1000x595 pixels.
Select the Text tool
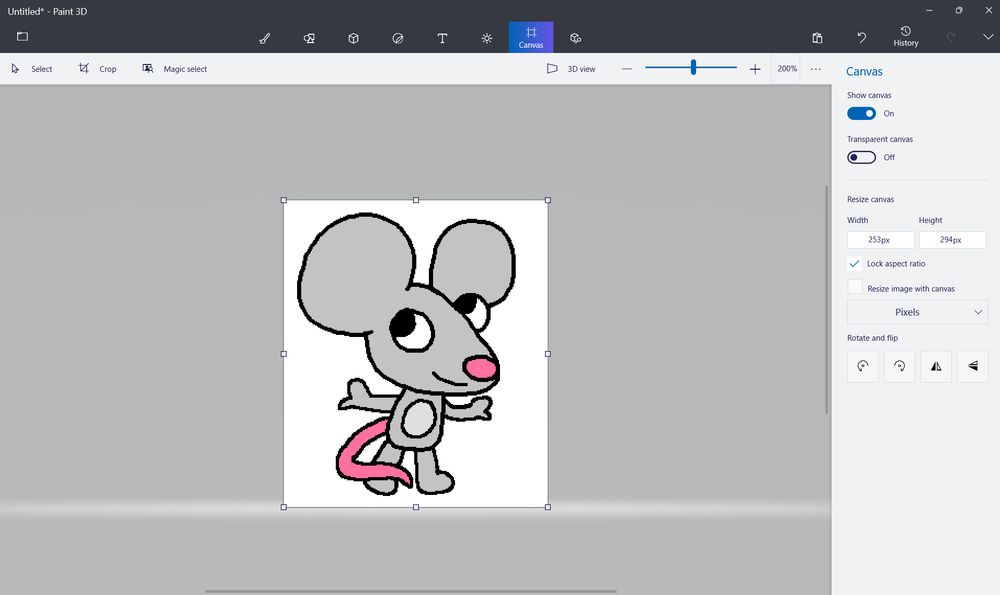pyautogui.click(x=442, y=38)
